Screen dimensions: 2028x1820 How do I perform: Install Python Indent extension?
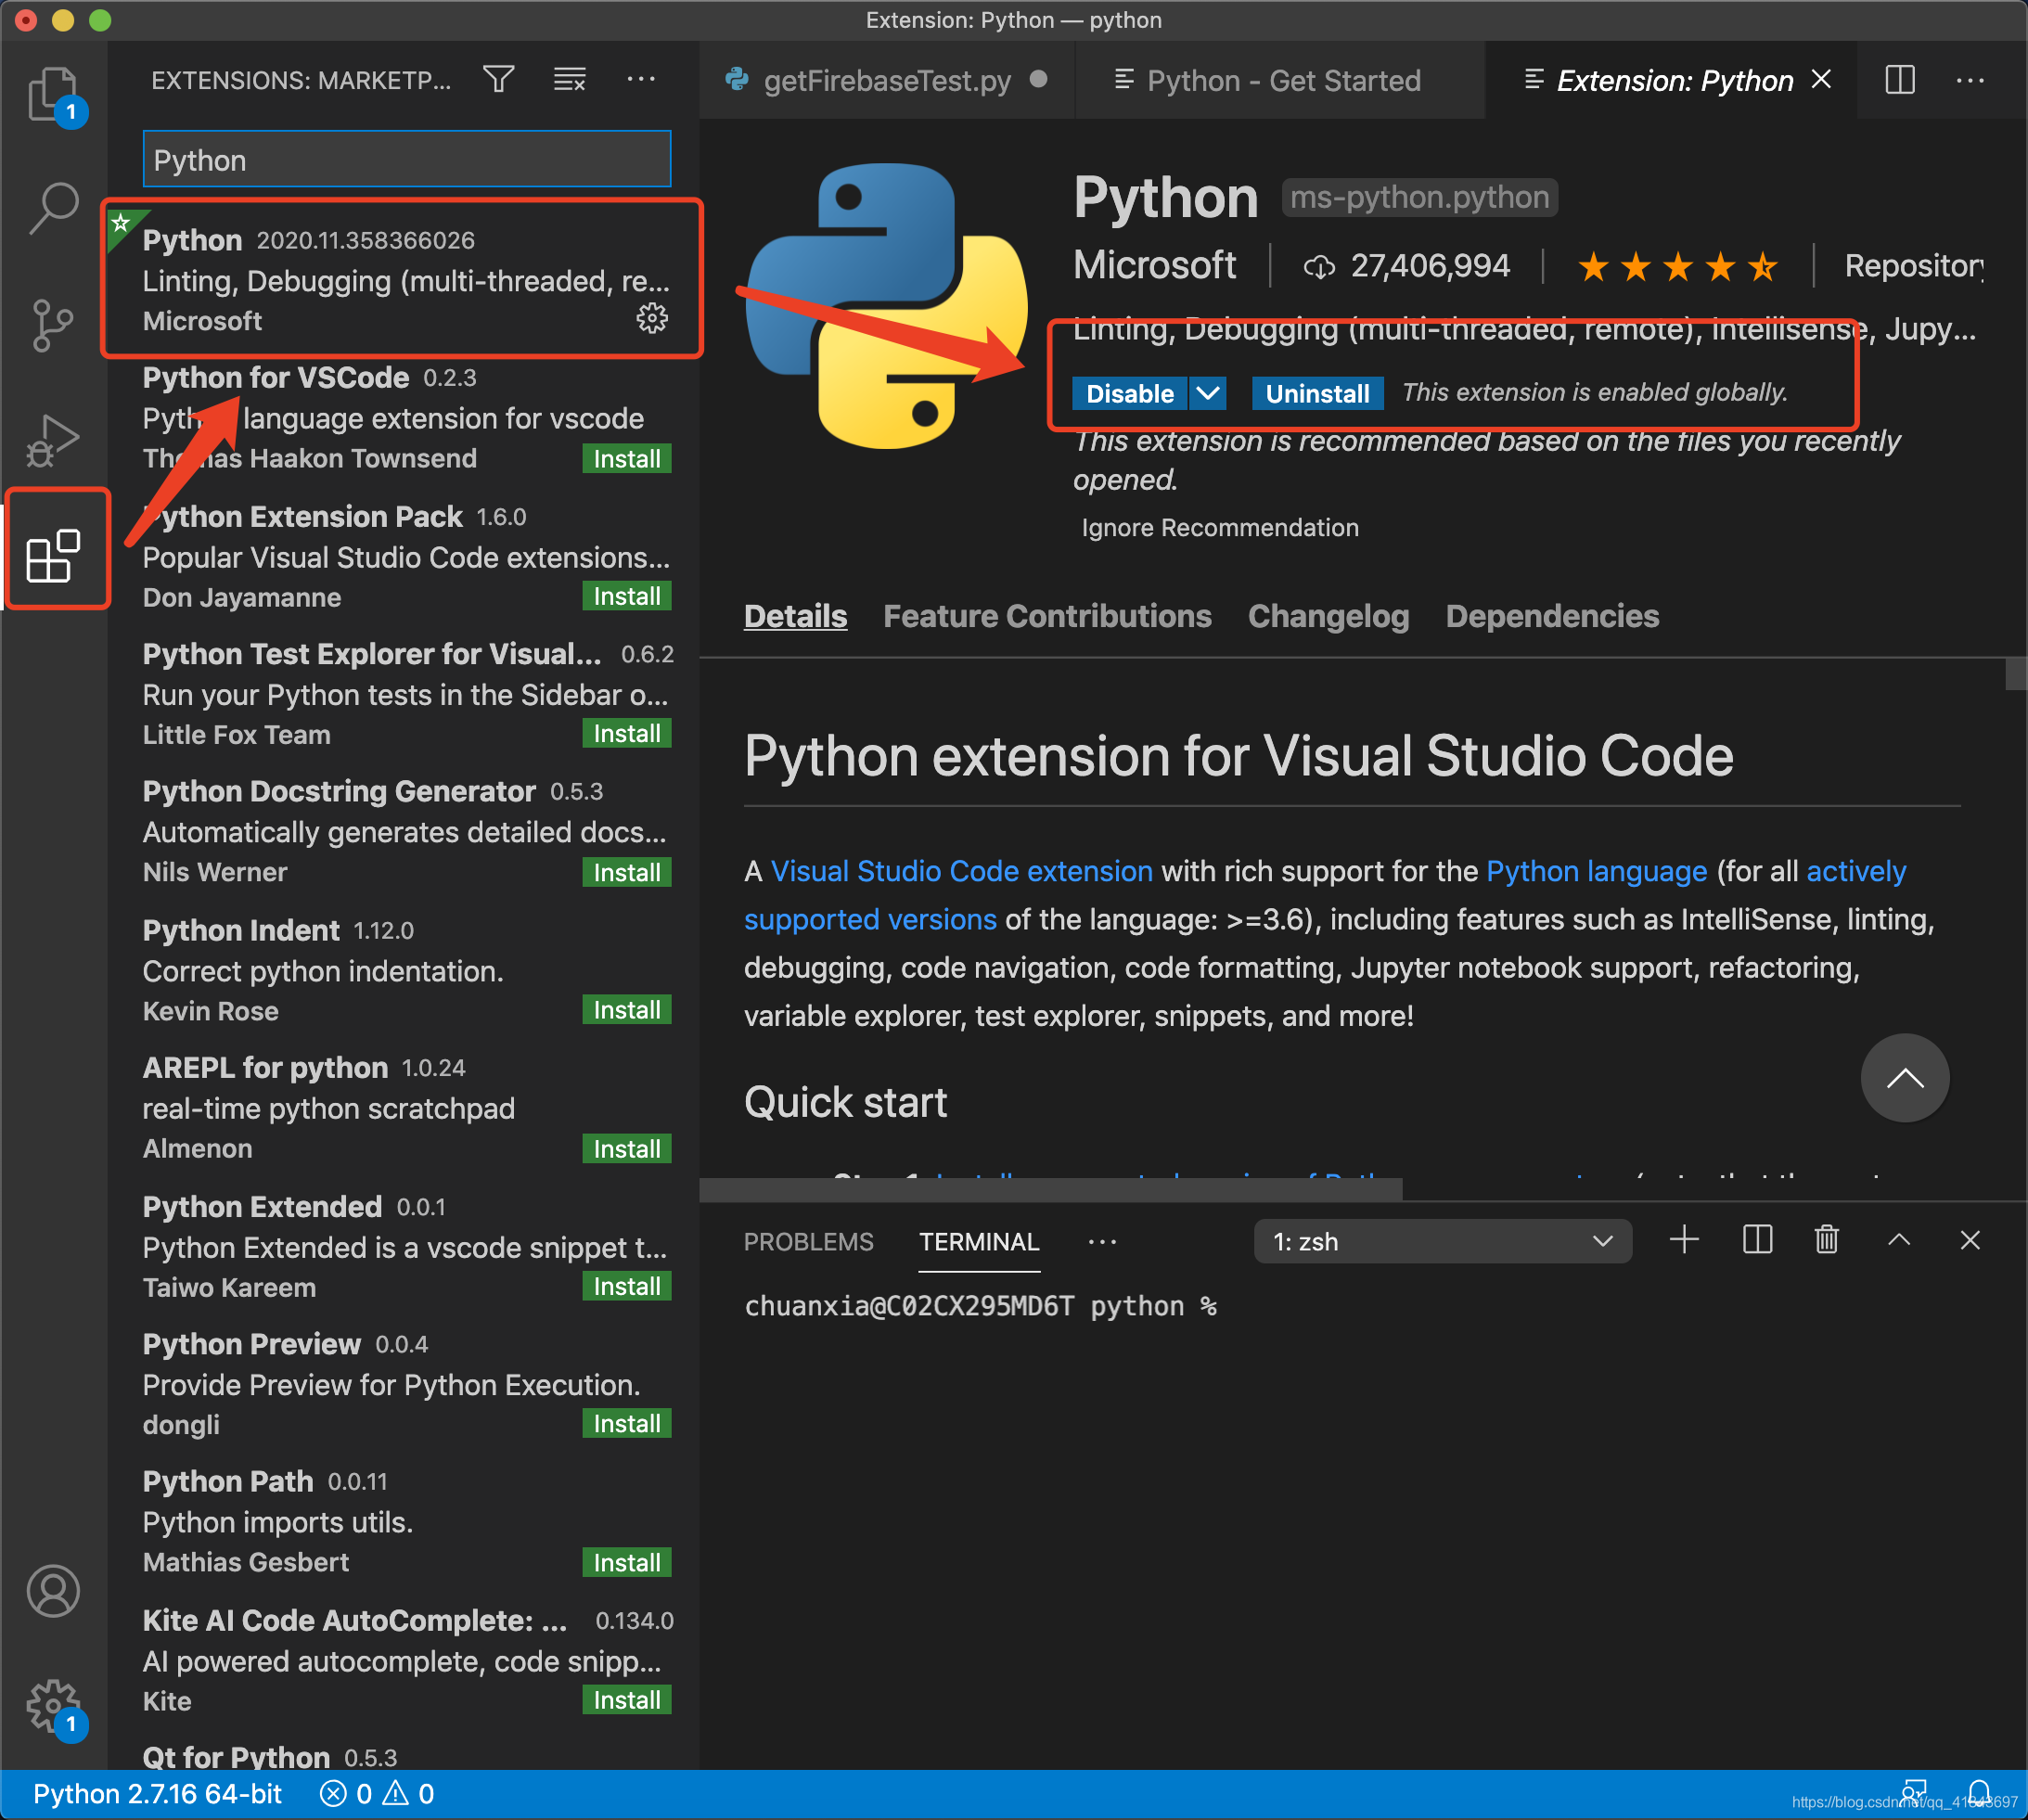[x=626, y=1009]
